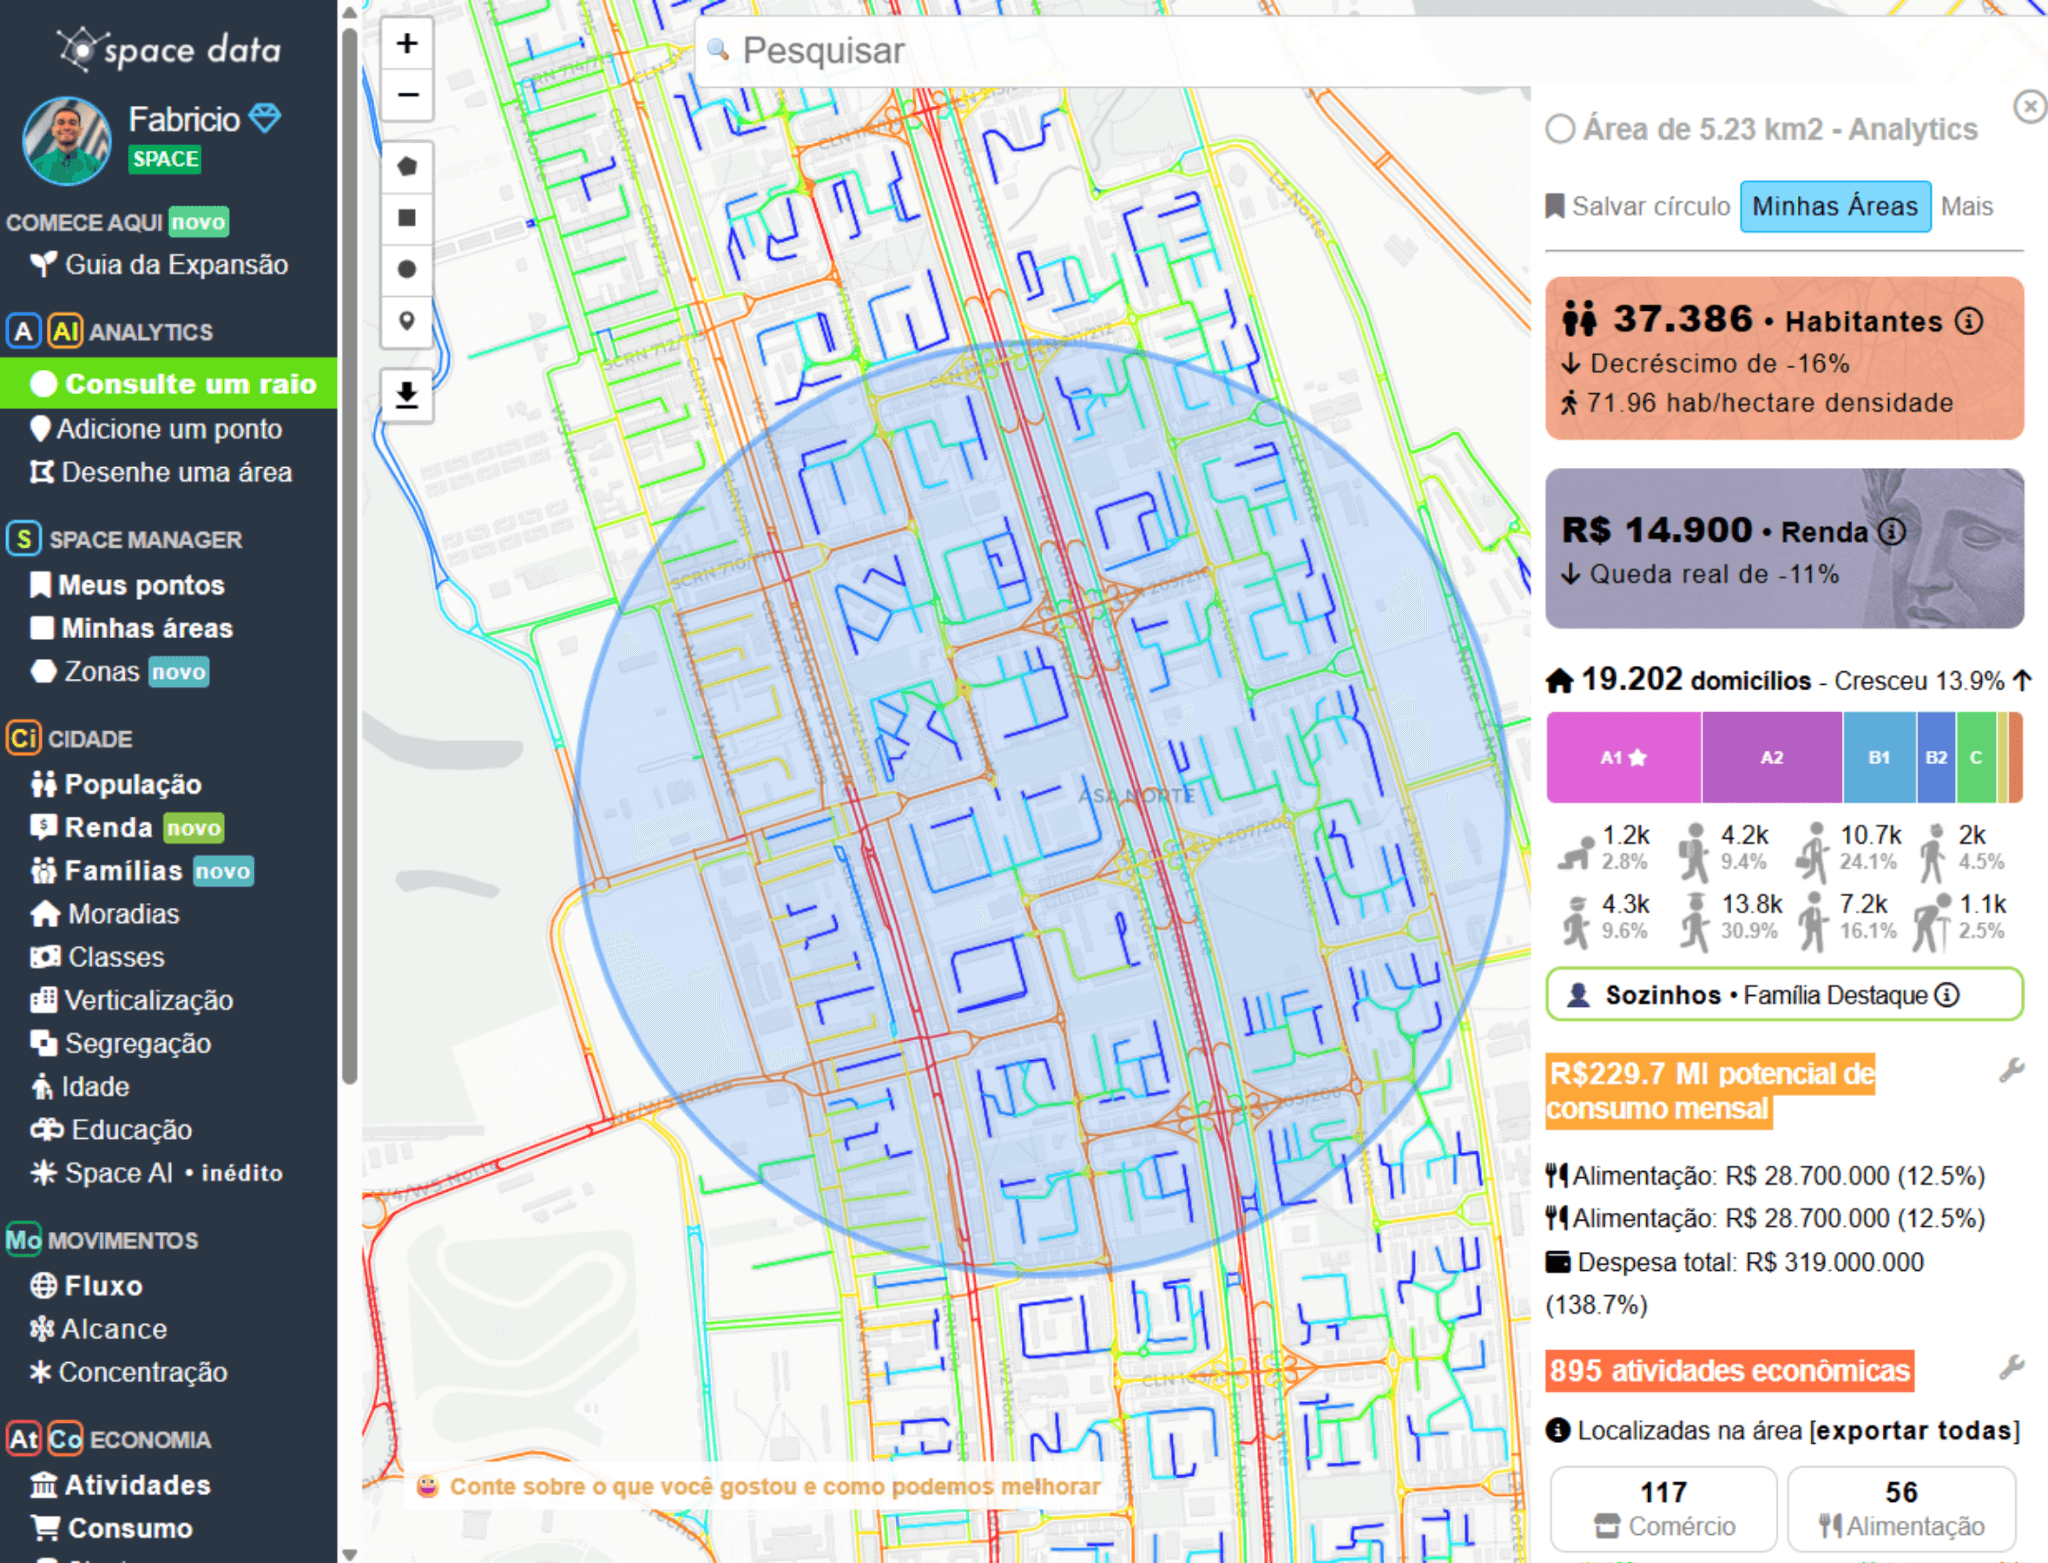Click the map marker pin tool

[406, 321]
